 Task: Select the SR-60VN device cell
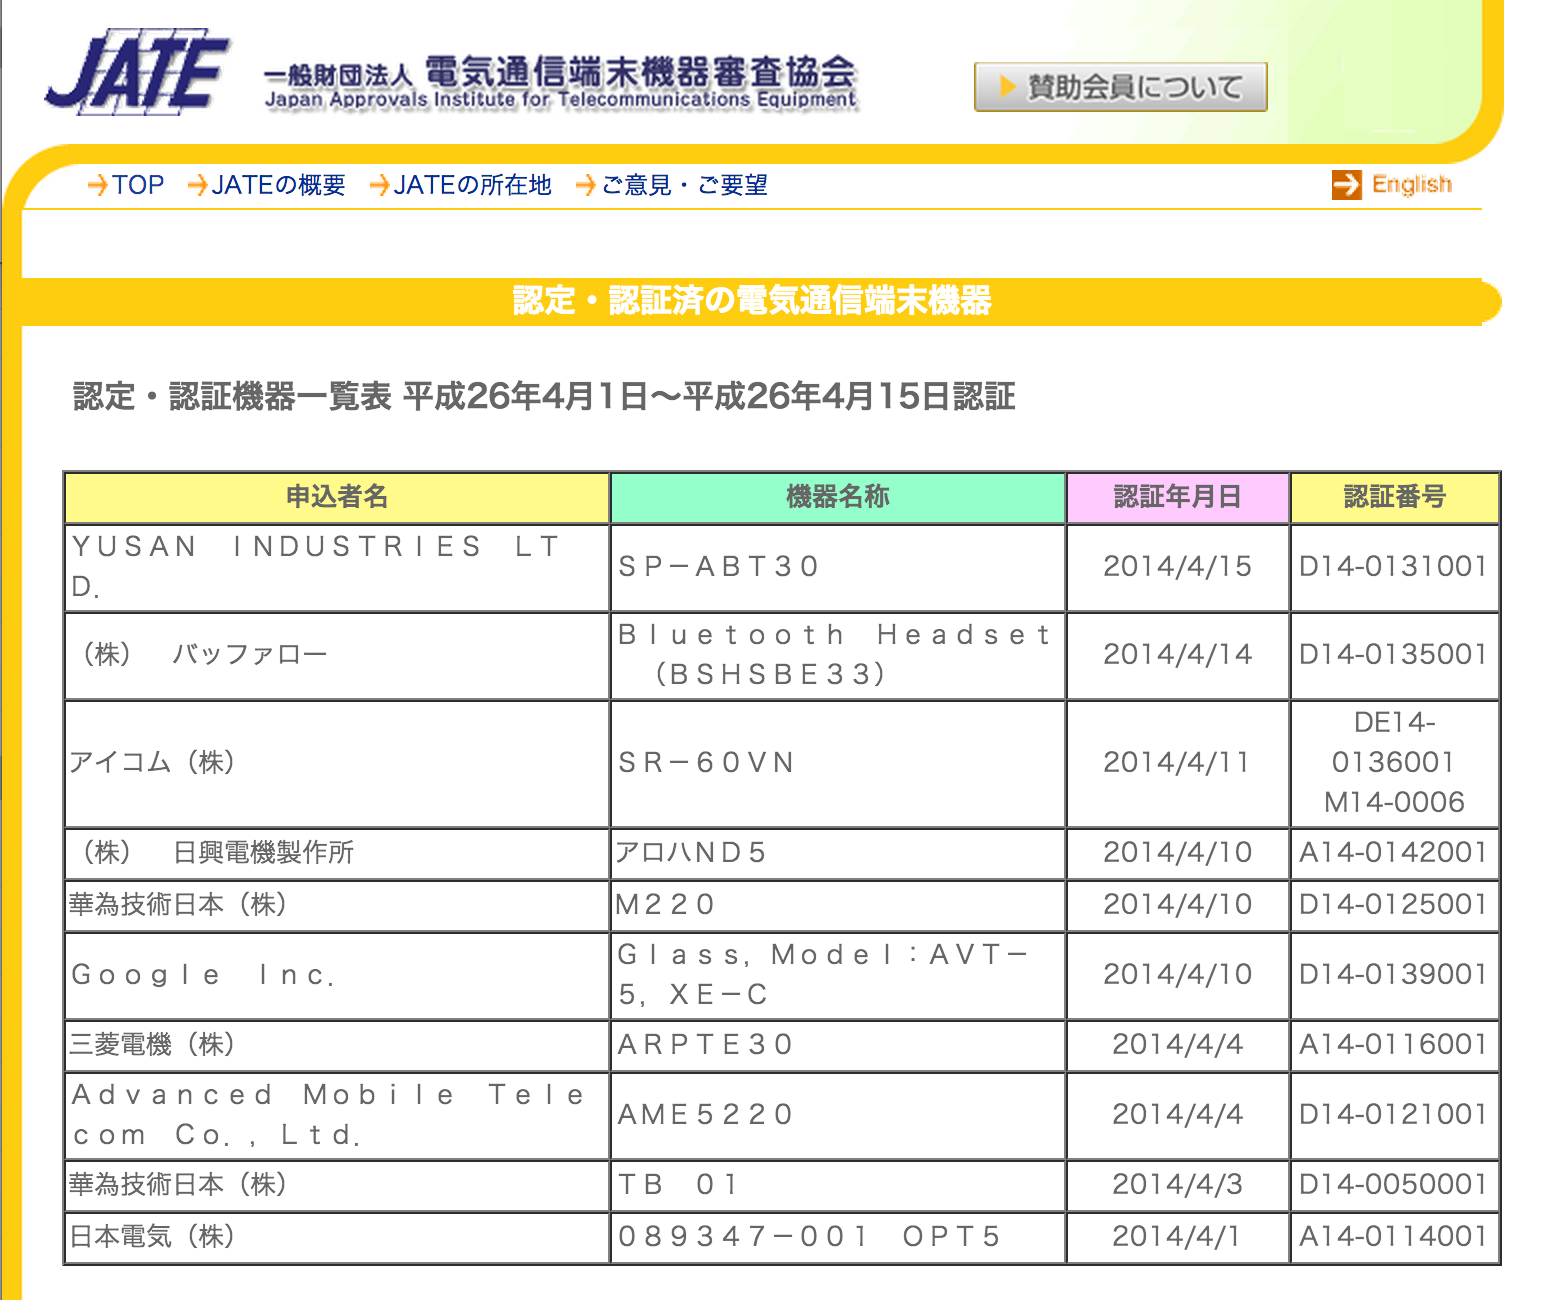click(838, 763)
